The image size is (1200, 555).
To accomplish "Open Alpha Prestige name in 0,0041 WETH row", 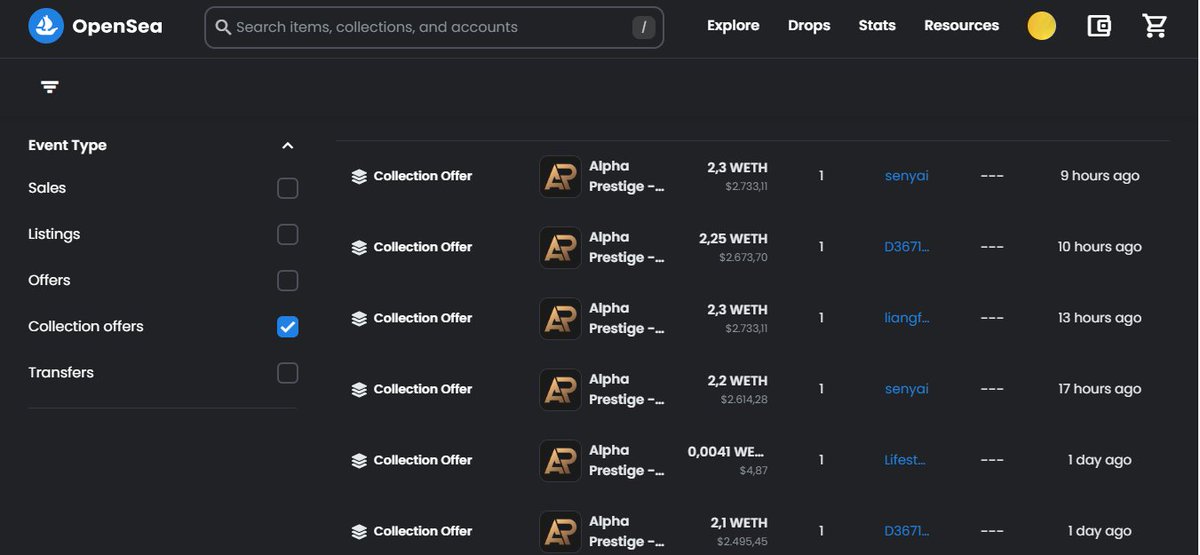I will point(627,460).
